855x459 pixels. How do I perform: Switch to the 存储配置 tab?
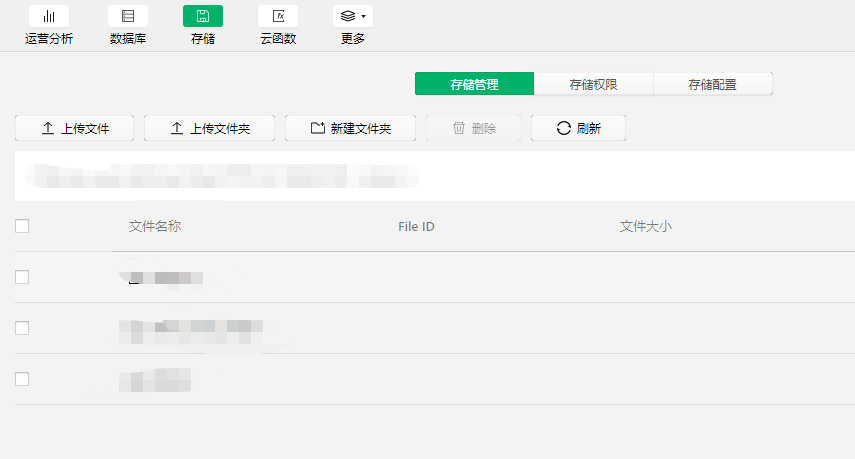click(x=713, y=84)
